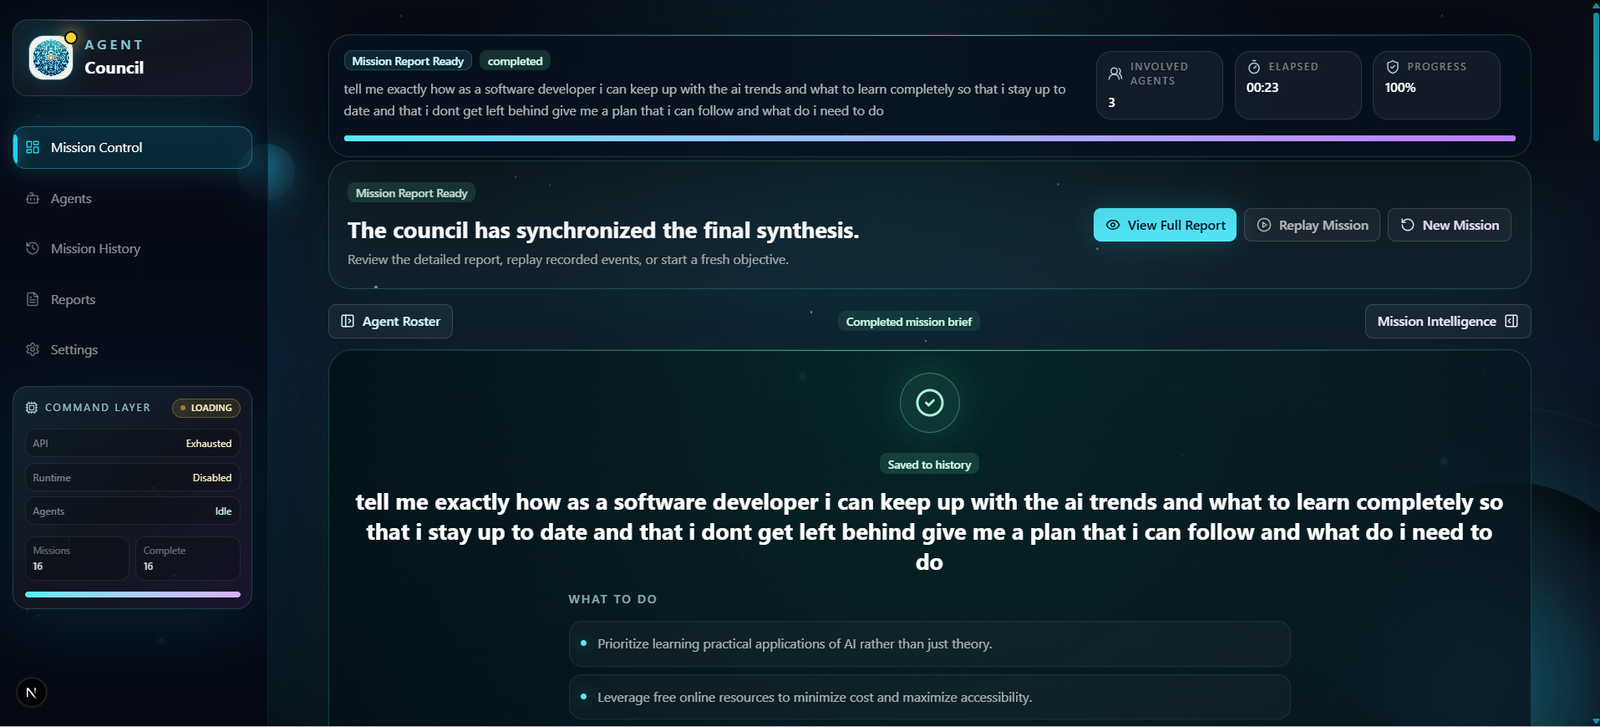Open Mission Control in the sidebar

point(132,147)
